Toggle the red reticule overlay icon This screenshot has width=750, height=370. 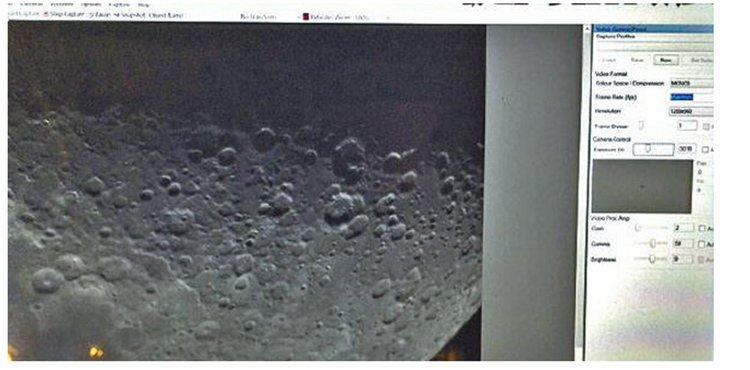[306, 17]
